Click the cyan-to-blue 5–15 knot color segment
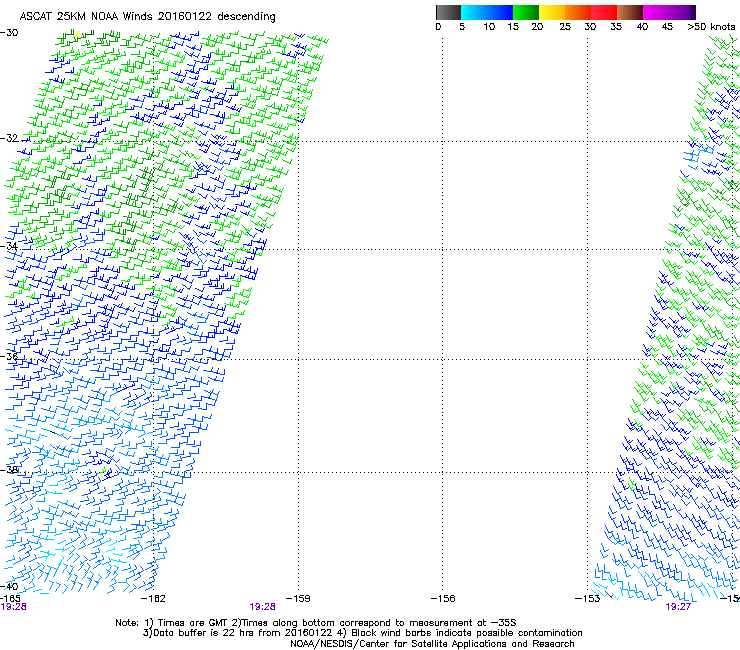This screenshot has height=650, width=740. pyautogui.click(x=487, y=12)
